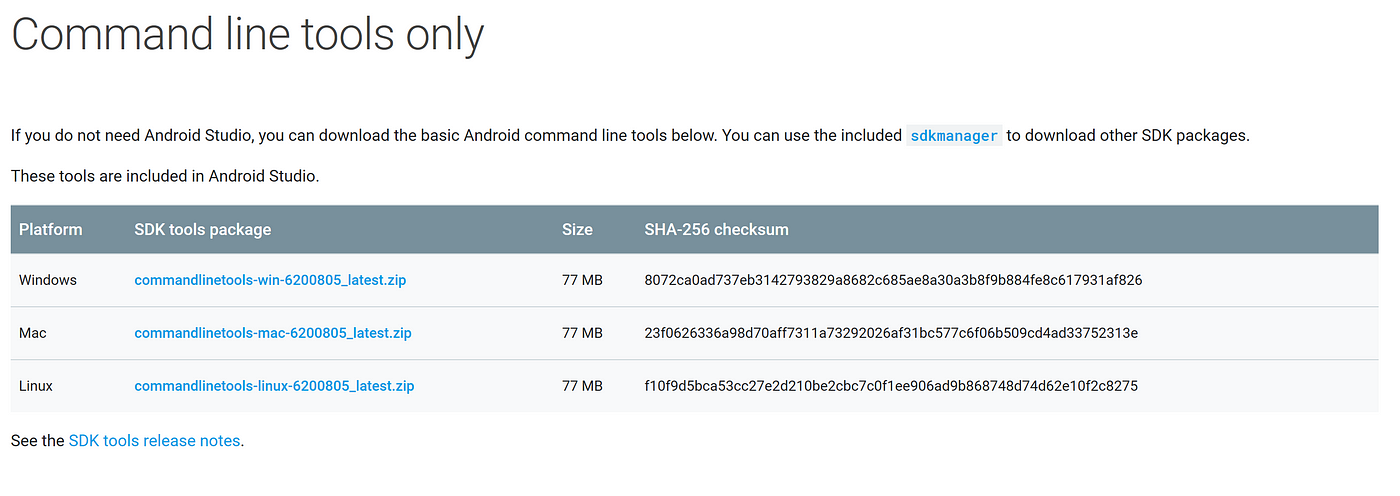Click the 'These tools are included' paragraph
This screenshot has height=496, width=1400.
165,176
